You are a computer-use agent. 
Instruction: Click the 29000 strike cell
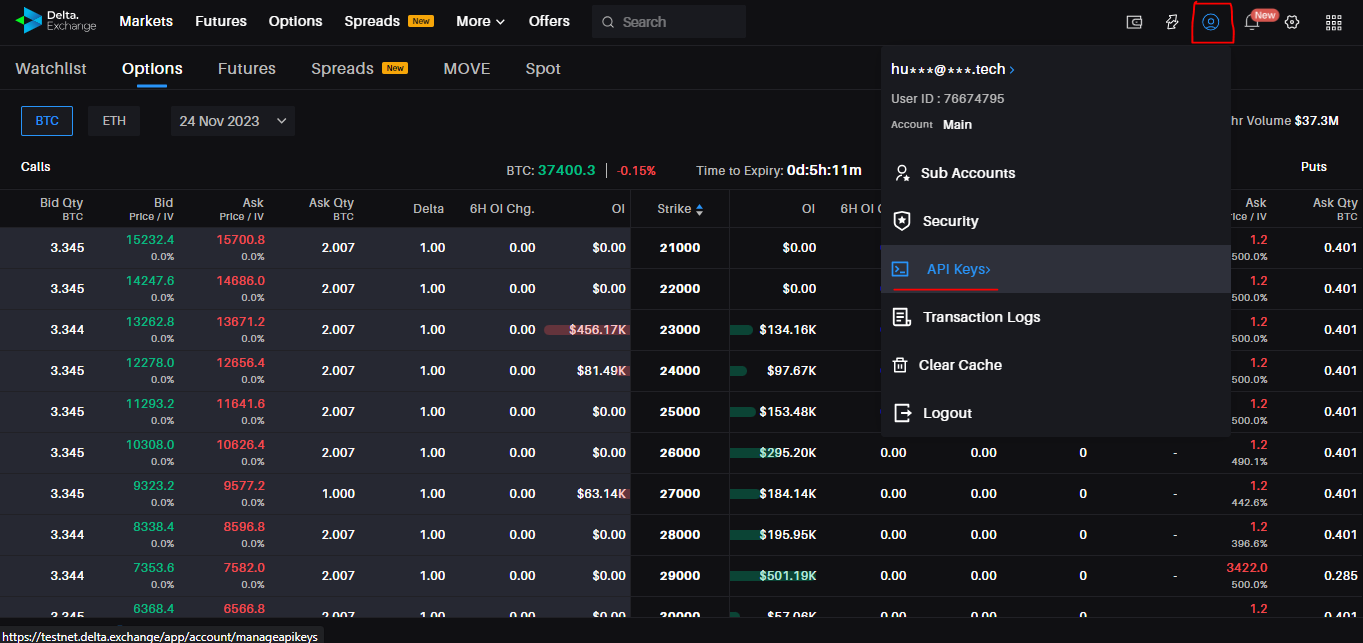[x=680, y=576]
